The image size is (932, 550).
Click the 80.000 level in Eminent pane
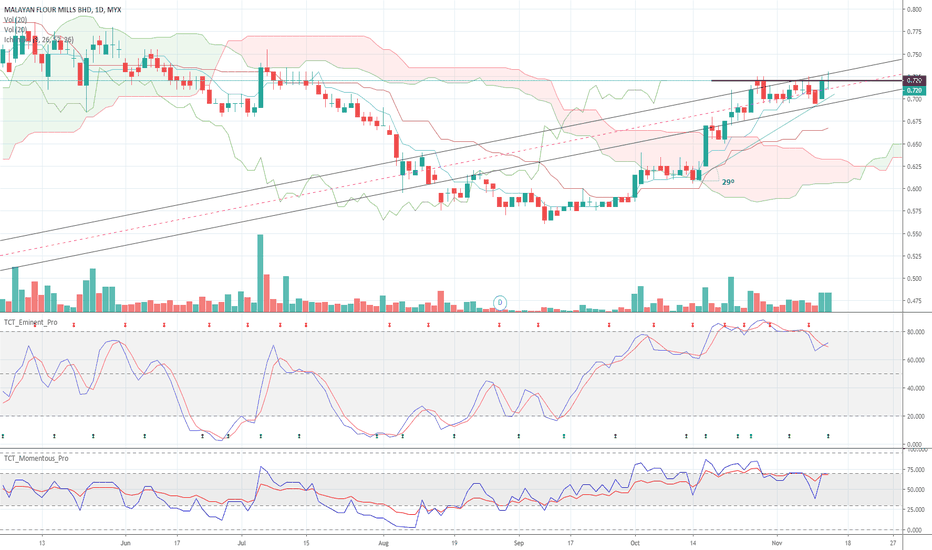[x=915, y=332]
